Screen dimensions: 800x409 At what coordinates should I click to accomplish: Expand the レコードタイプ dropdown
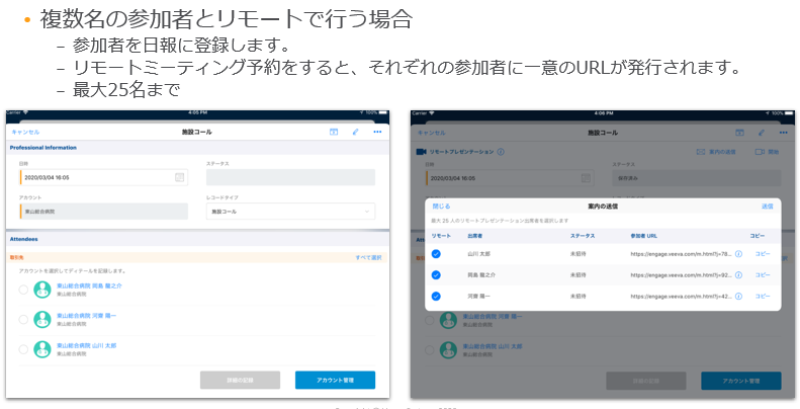tap(290, 211)
